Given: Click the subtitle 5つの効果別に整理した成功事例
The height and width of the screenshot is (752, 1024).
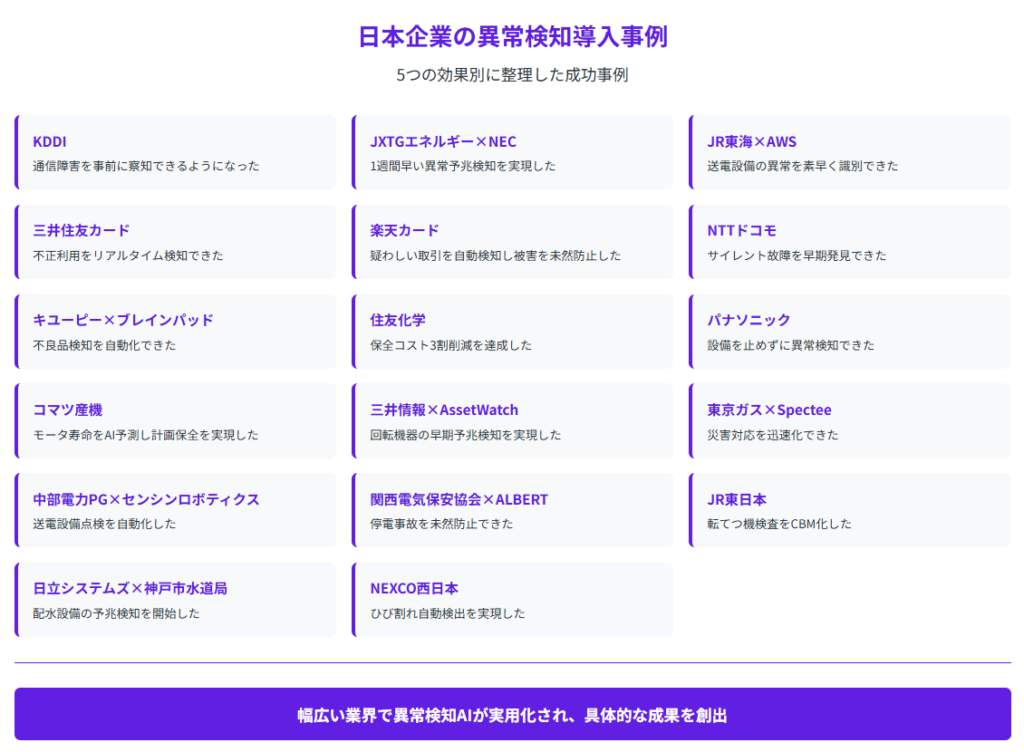Looking at the screenshot, I should point(512,75).
